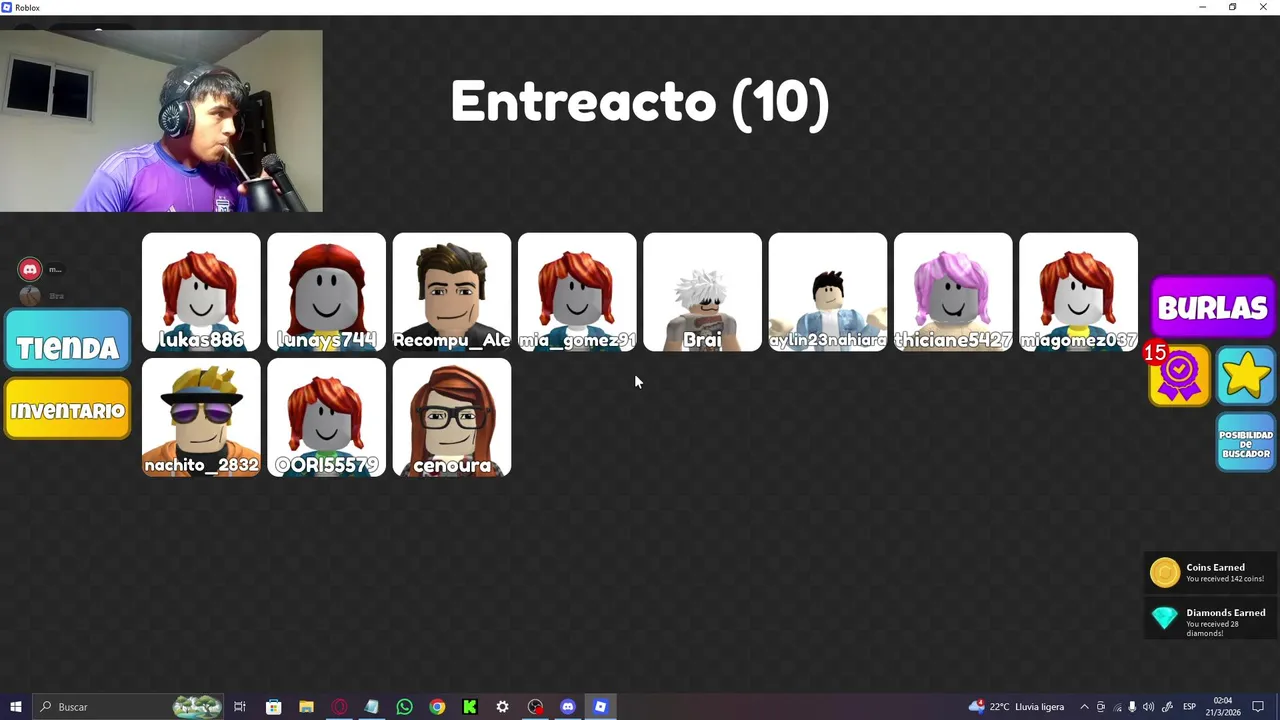Open Posibilidad de Buscador button
The height and width of the screenshot is (720, 1280).
tap(1246, 442)
